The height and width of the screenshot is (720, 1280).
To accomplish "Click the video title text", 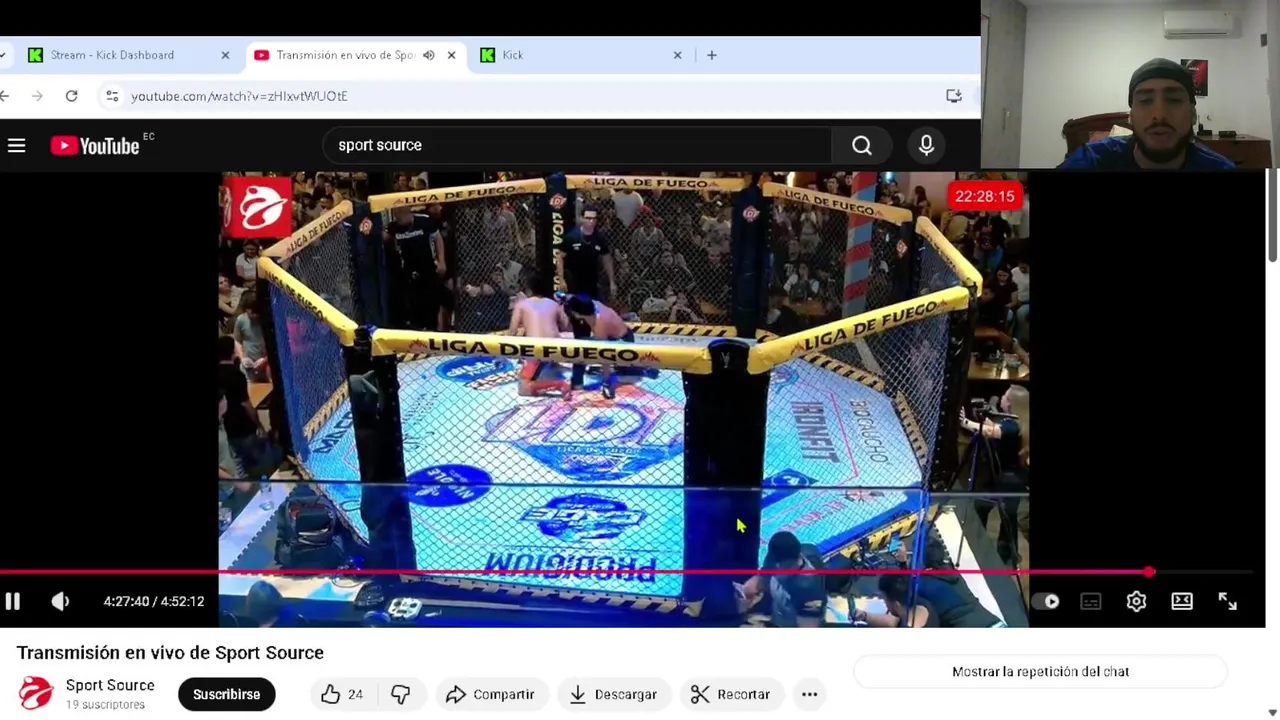I will coord(170,653).
